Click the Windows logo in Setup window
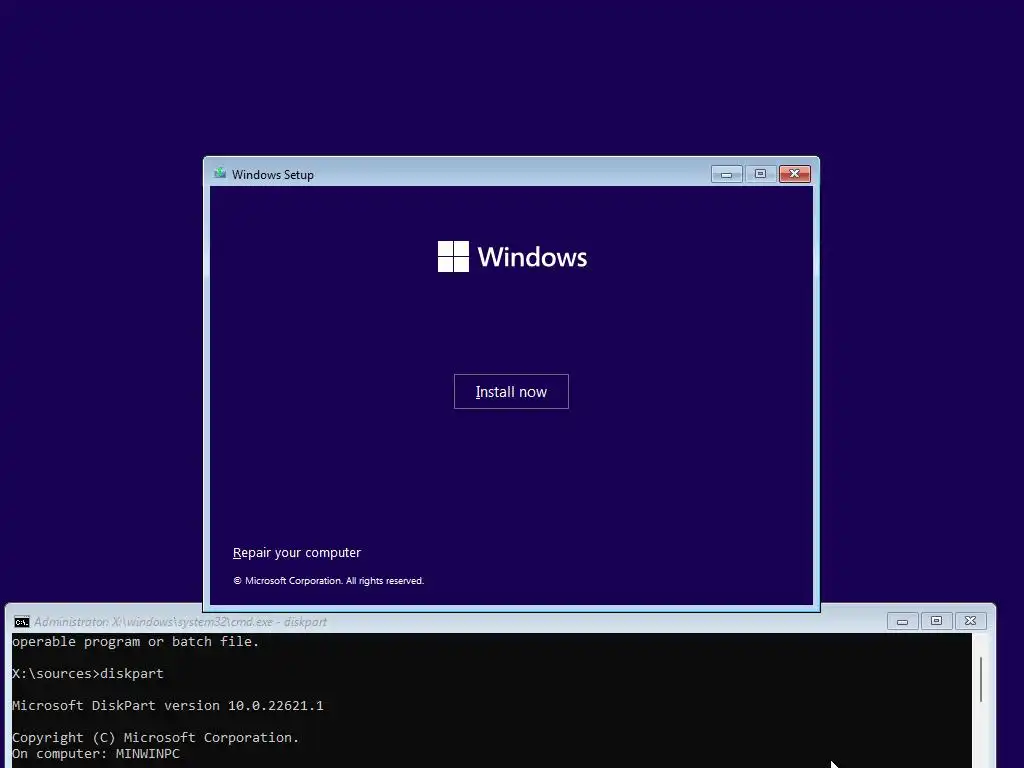Viewport: 1024px width, 768px height. click(x=453, y=256)
